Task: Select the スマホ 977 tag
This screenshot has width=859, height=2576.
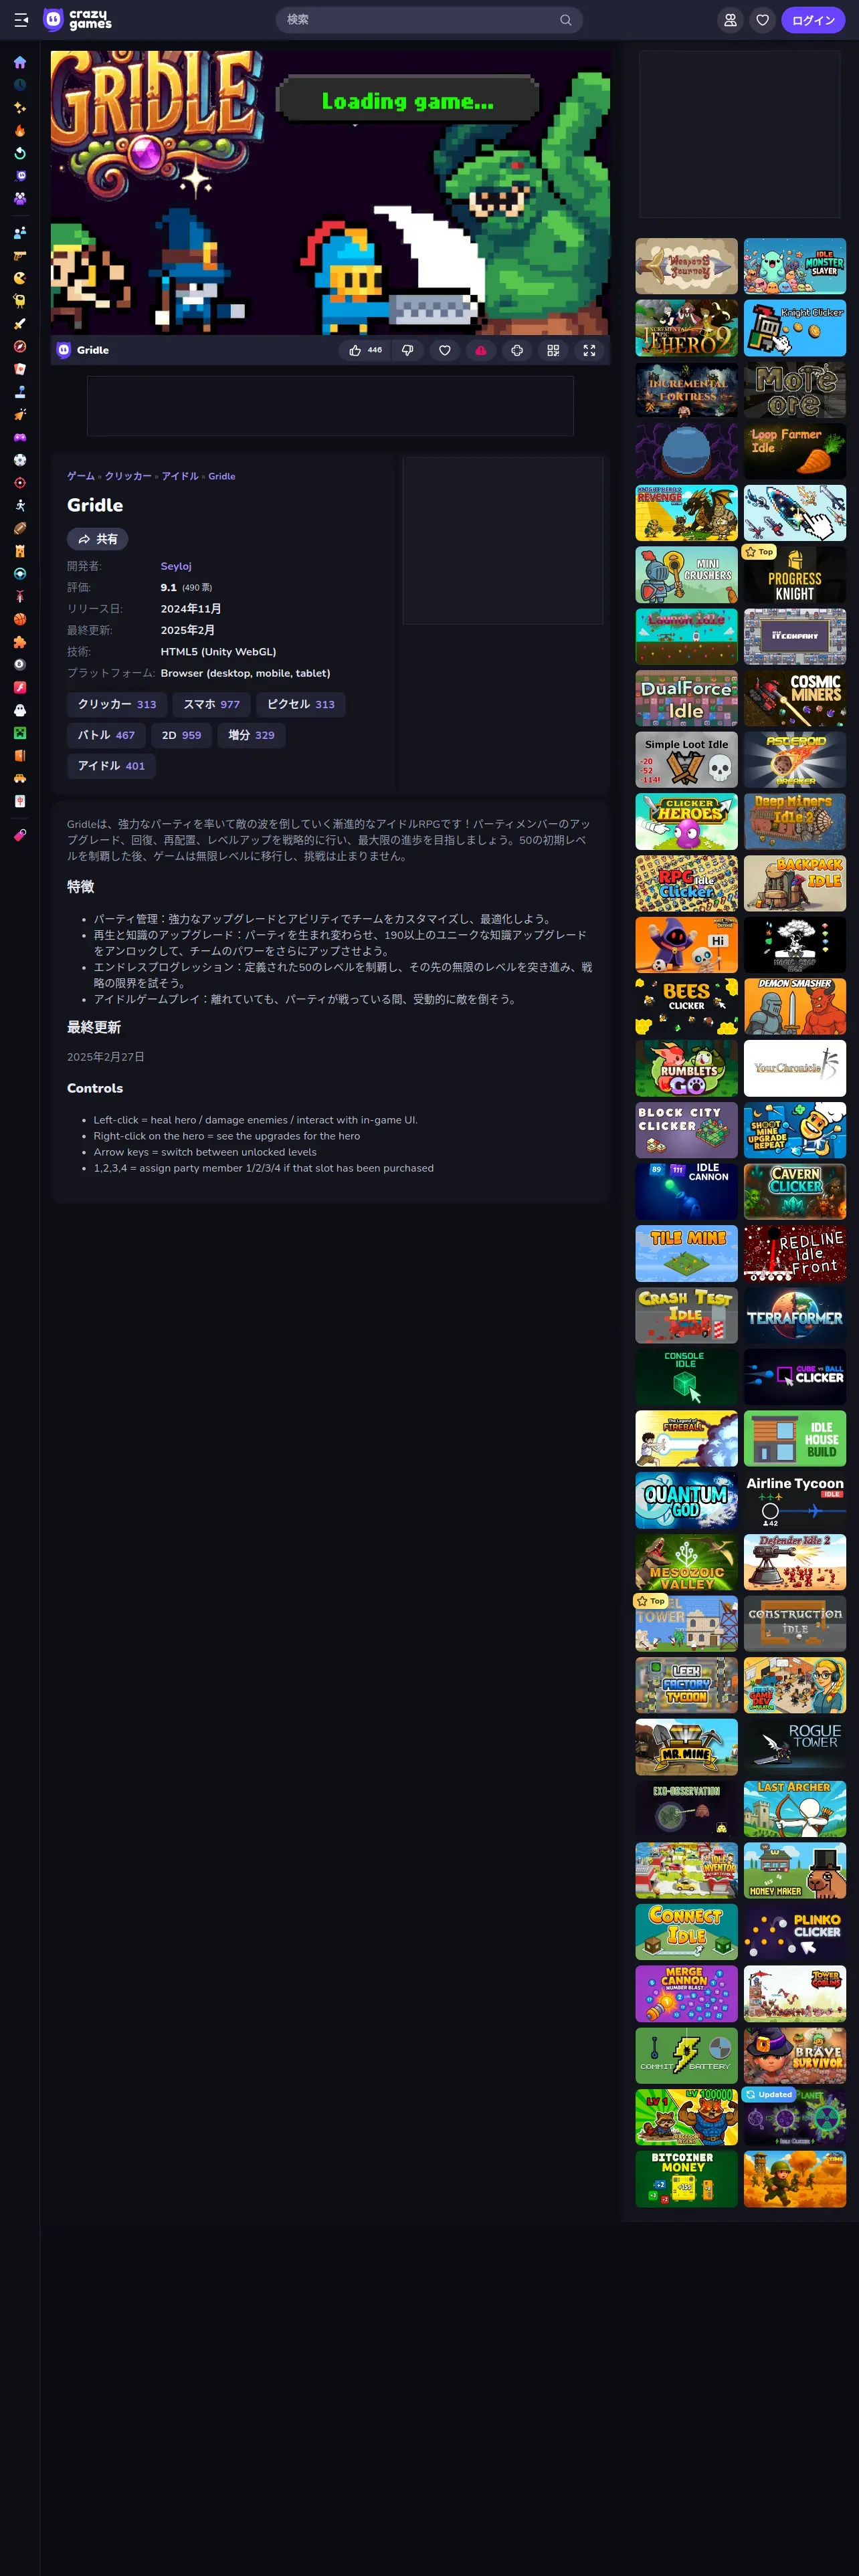Action: pyautogui.click(x=211, y=704)
